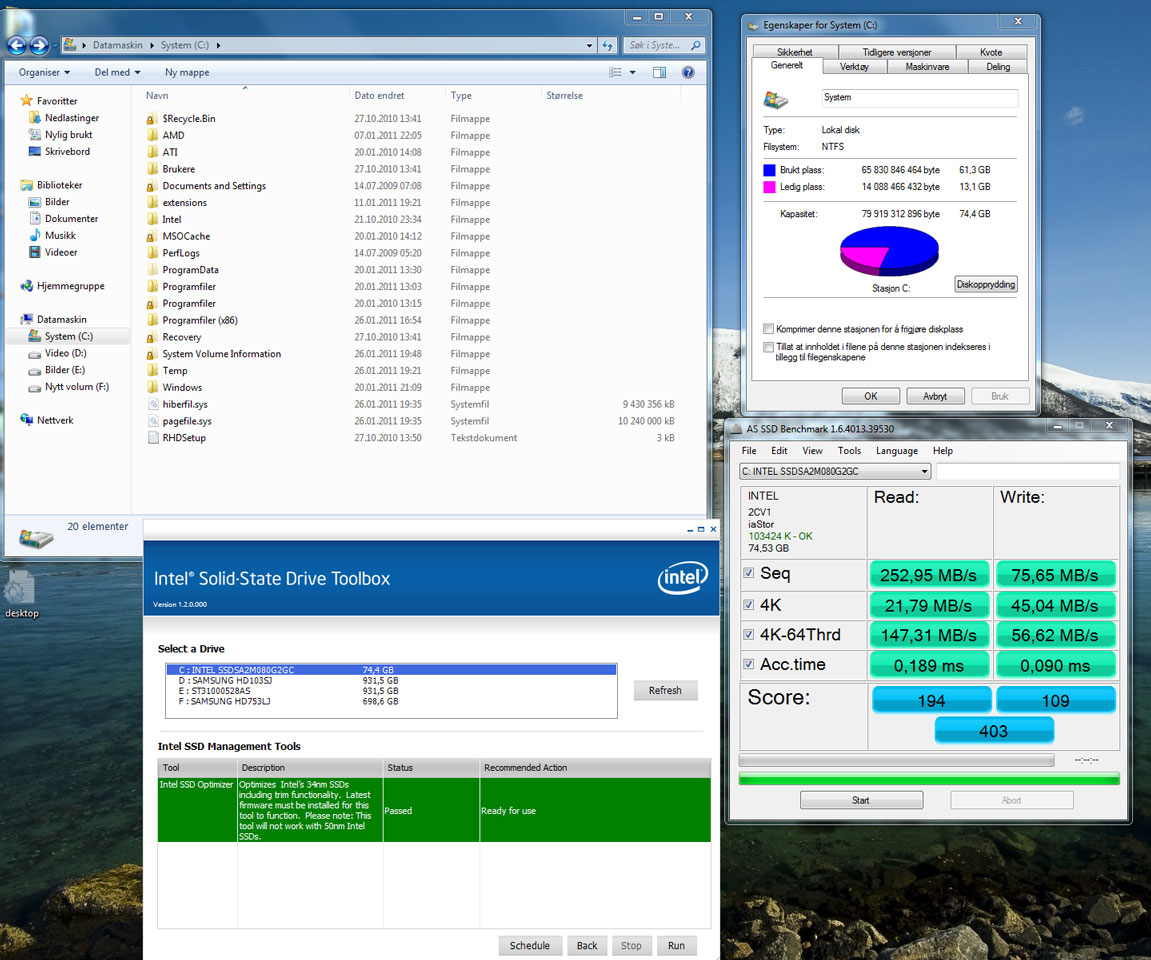Open the Organiser dropdown menu
The width and height of the screenshot is (1151, 960).
(x=45, y=72)
